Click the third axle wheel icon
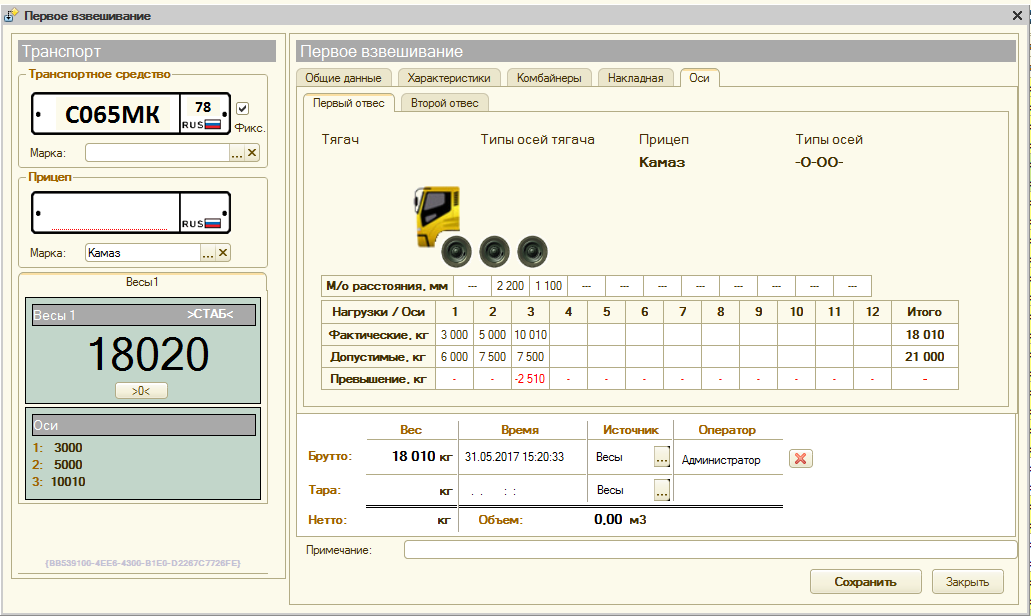This screenshot has height=616, width=1031. point(530,251)
